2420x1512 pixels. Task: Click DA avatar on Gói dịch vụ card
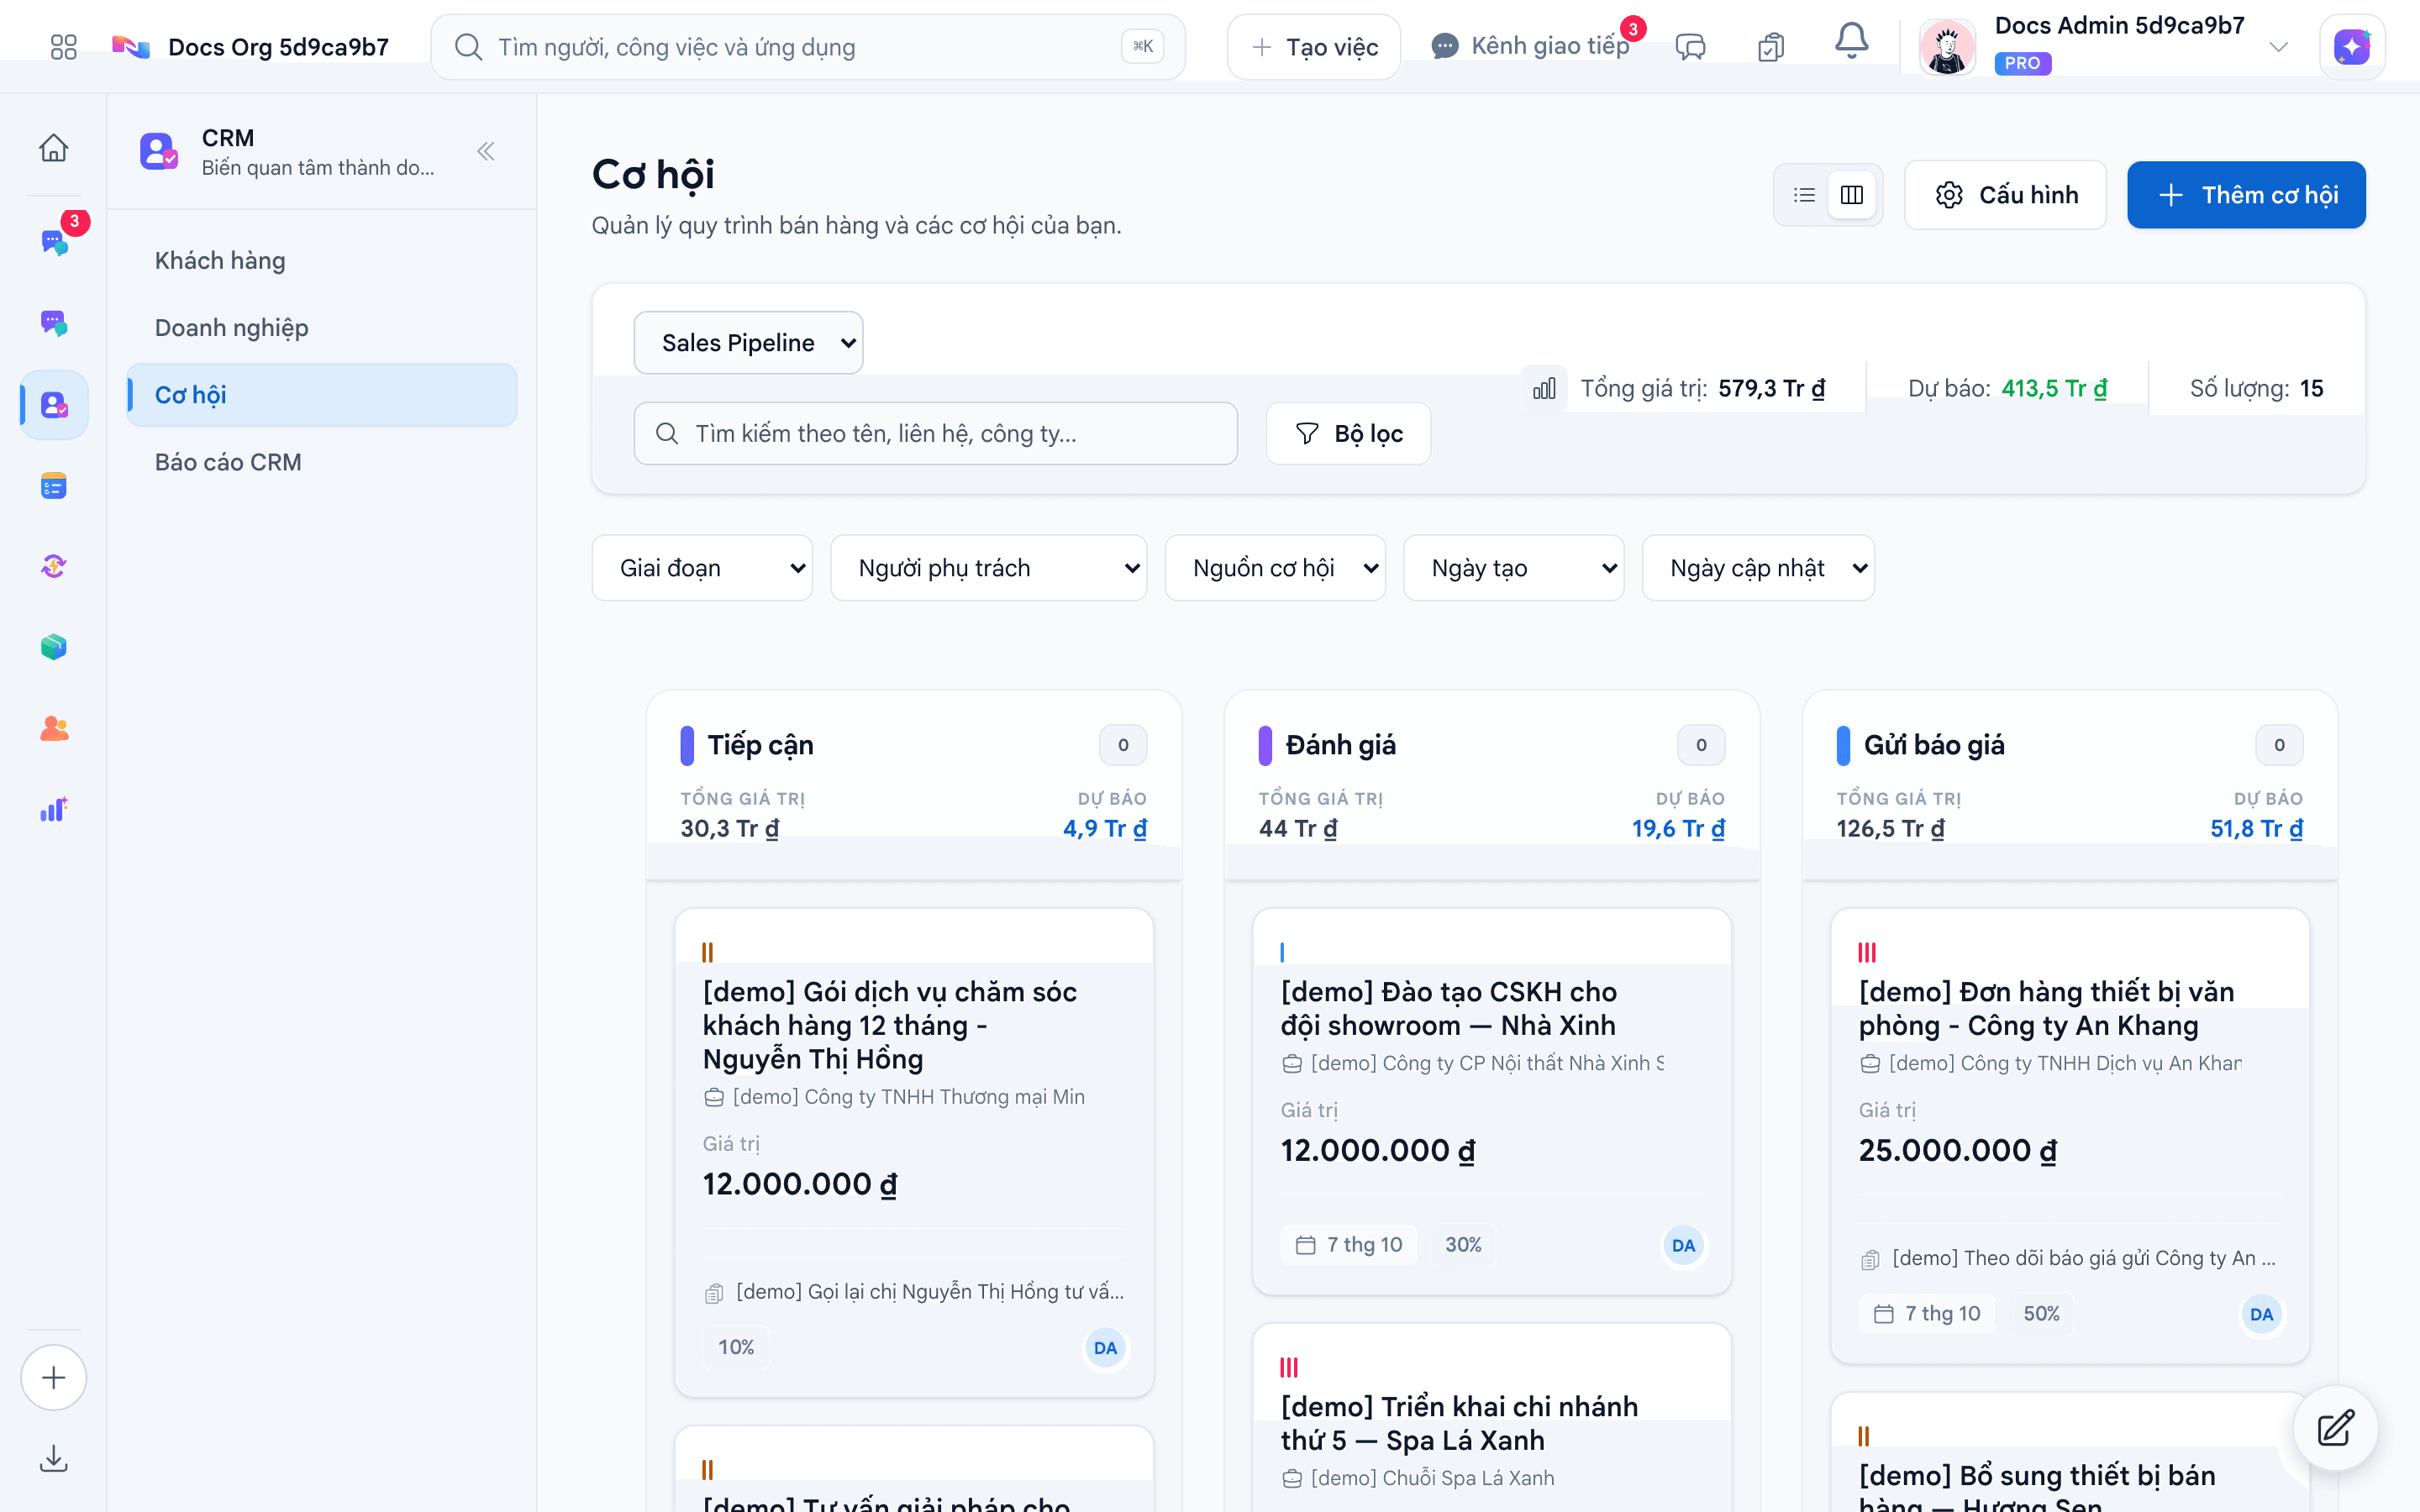(1105, 1347)
